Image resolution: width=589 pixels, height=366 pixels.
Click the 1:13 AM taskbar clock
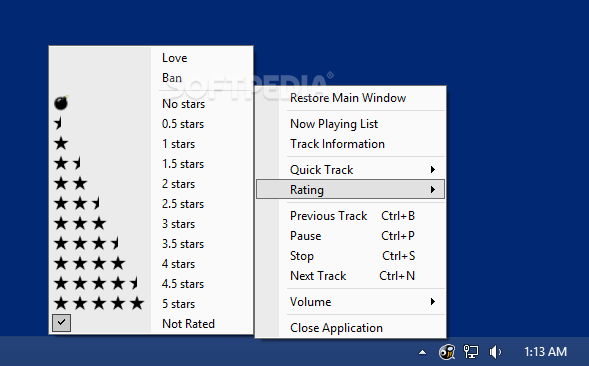click(545, 352)
